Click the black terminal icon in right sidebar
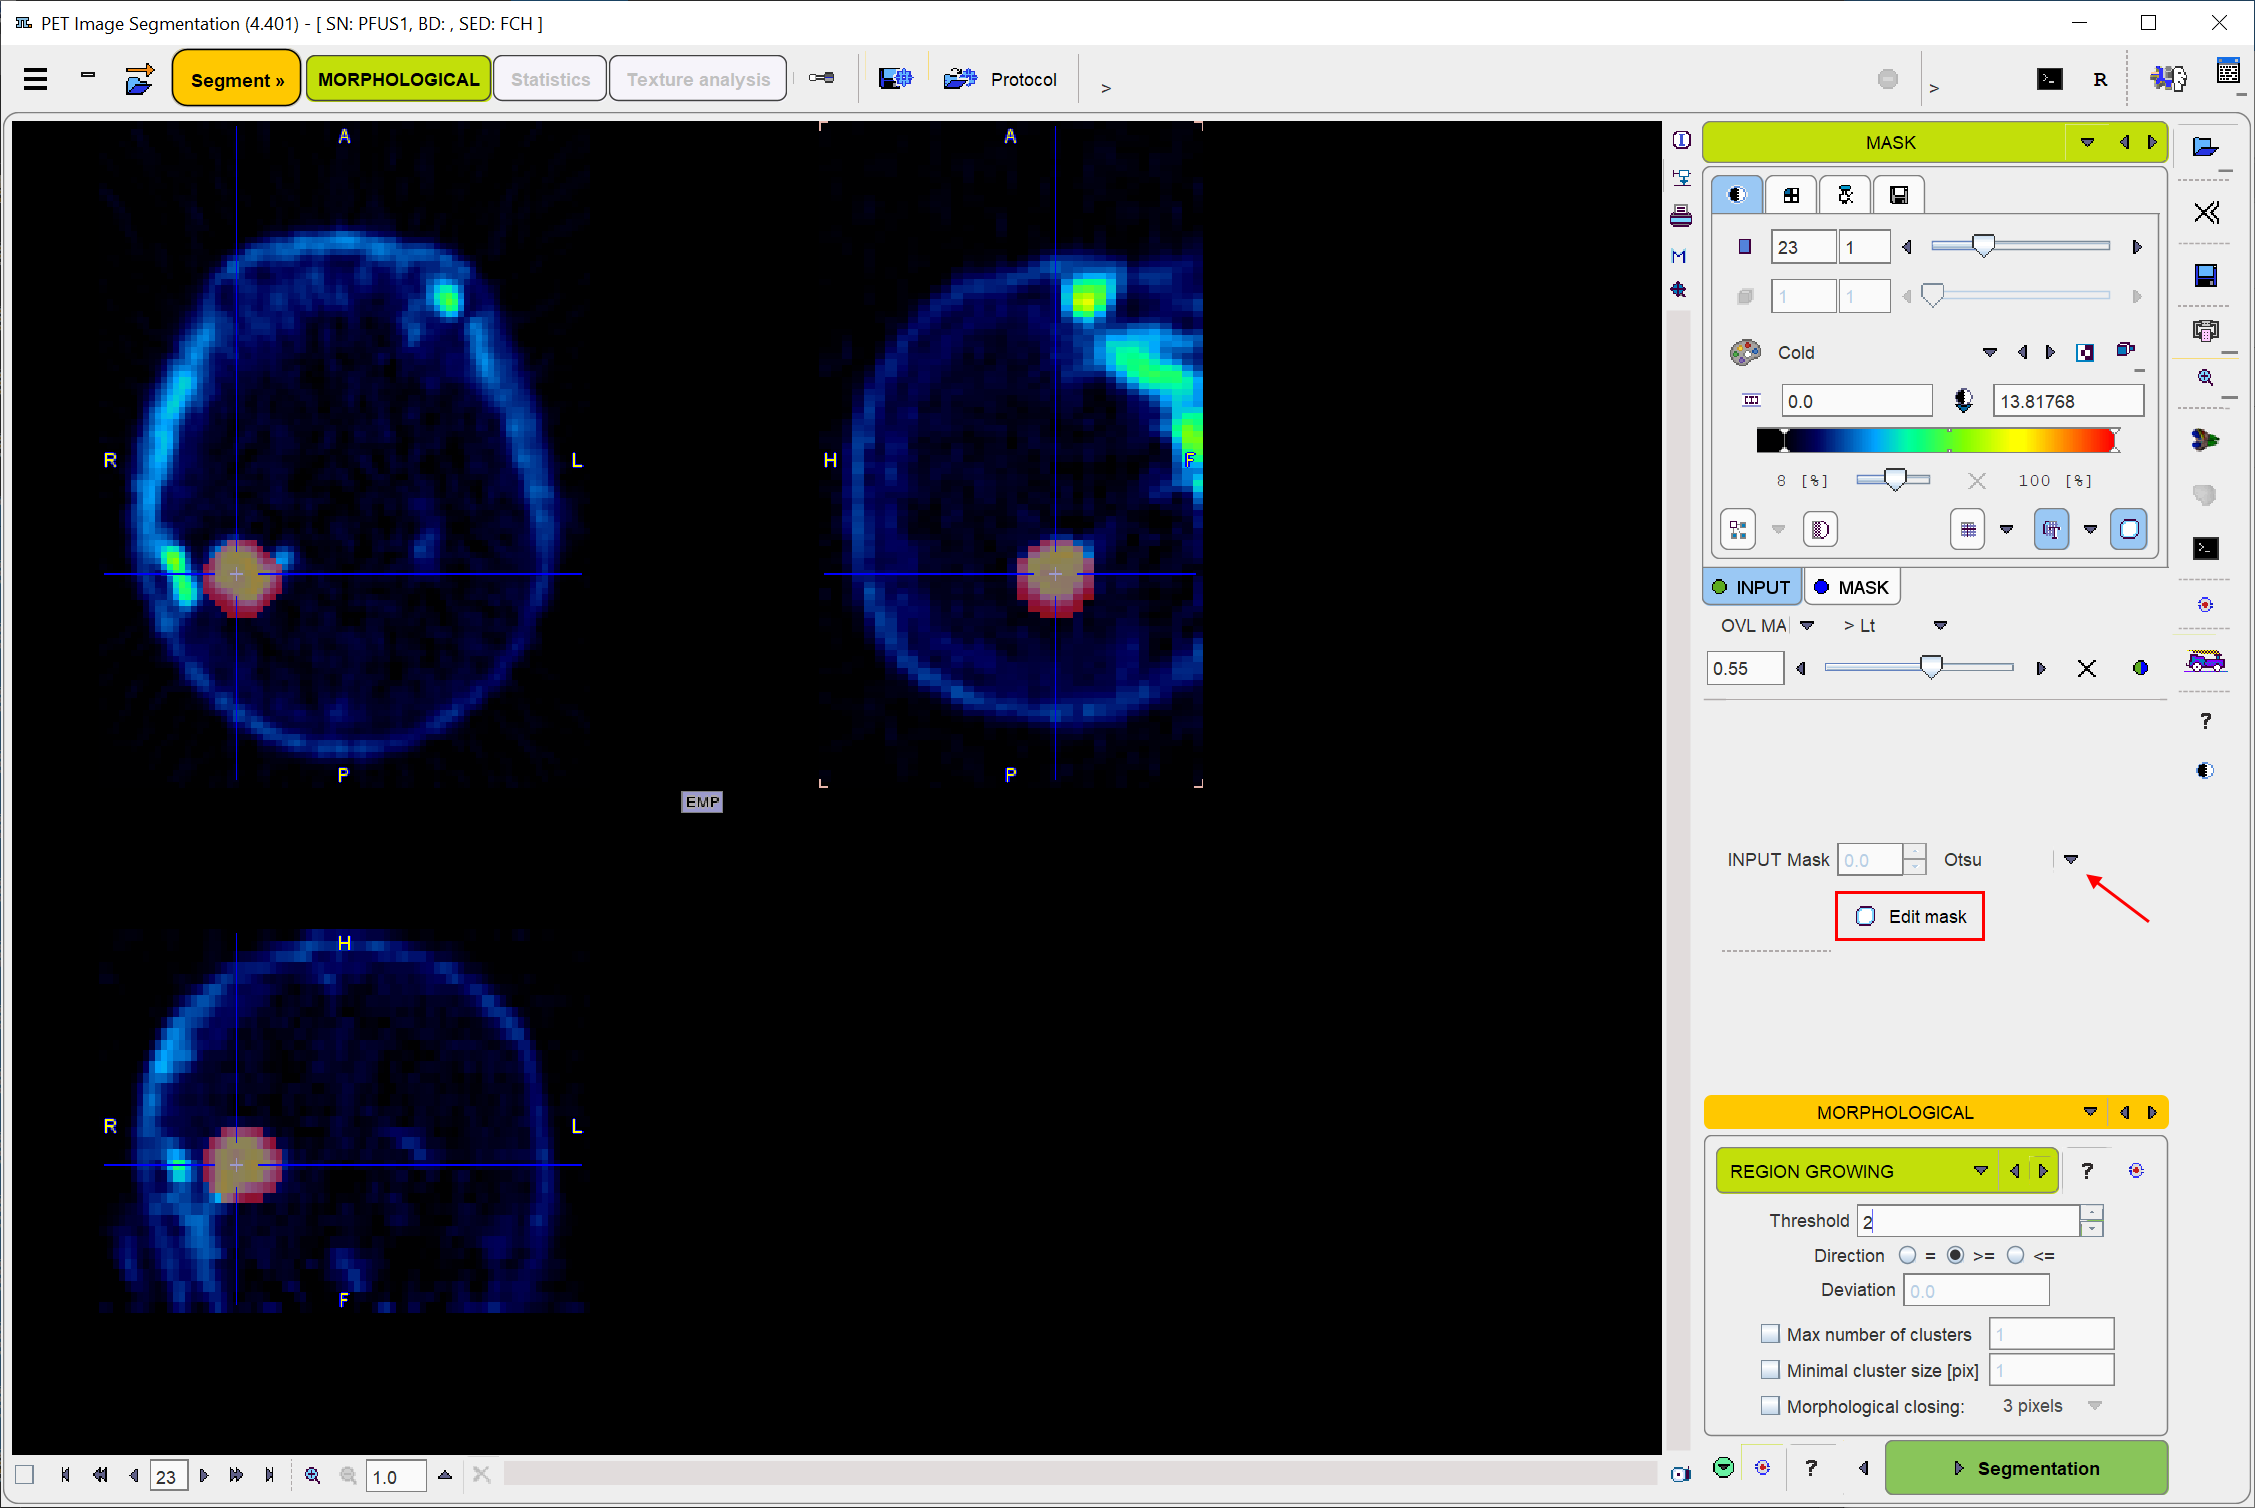Image resolution: width=2255 pixels, height=1508 pixels. (2205, 548)
